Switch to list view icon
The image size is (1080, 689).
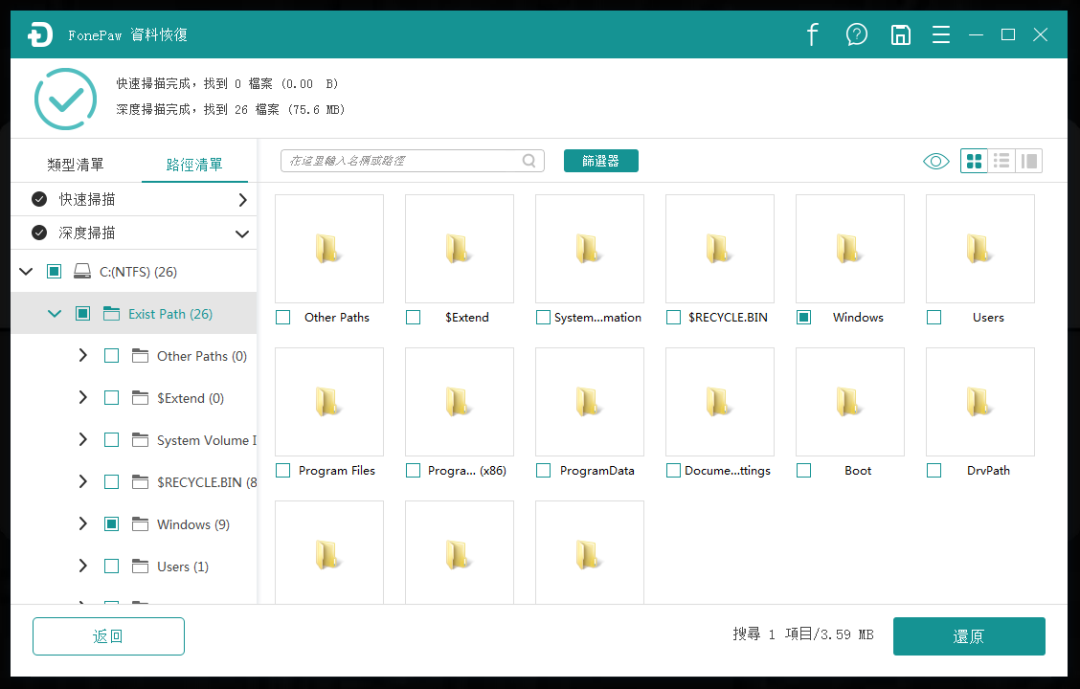1001,161
